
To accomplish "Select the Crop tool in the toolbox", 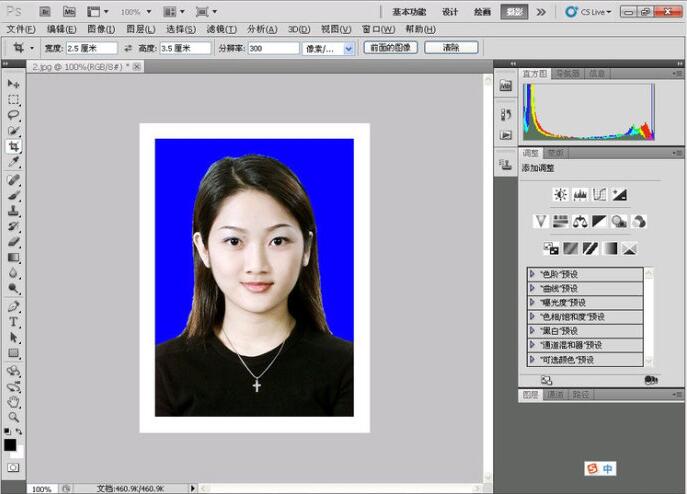I will point(14,146).
